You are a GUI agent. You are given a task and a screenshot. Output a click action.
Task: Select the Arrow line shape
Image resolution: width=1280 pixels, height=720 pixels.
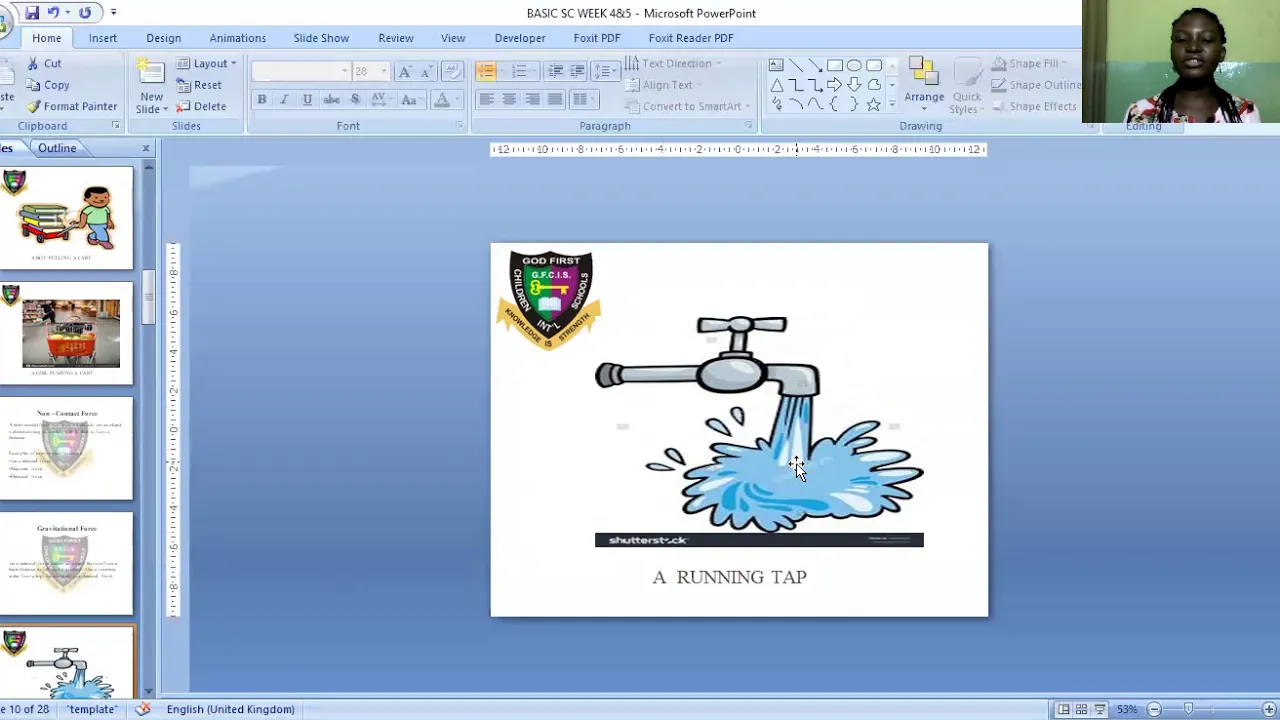point(815,66)
